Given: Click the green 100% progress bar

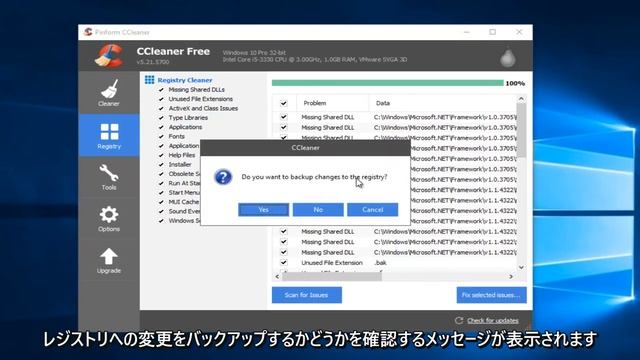Looking at the screenshot, I should (388, 83).
